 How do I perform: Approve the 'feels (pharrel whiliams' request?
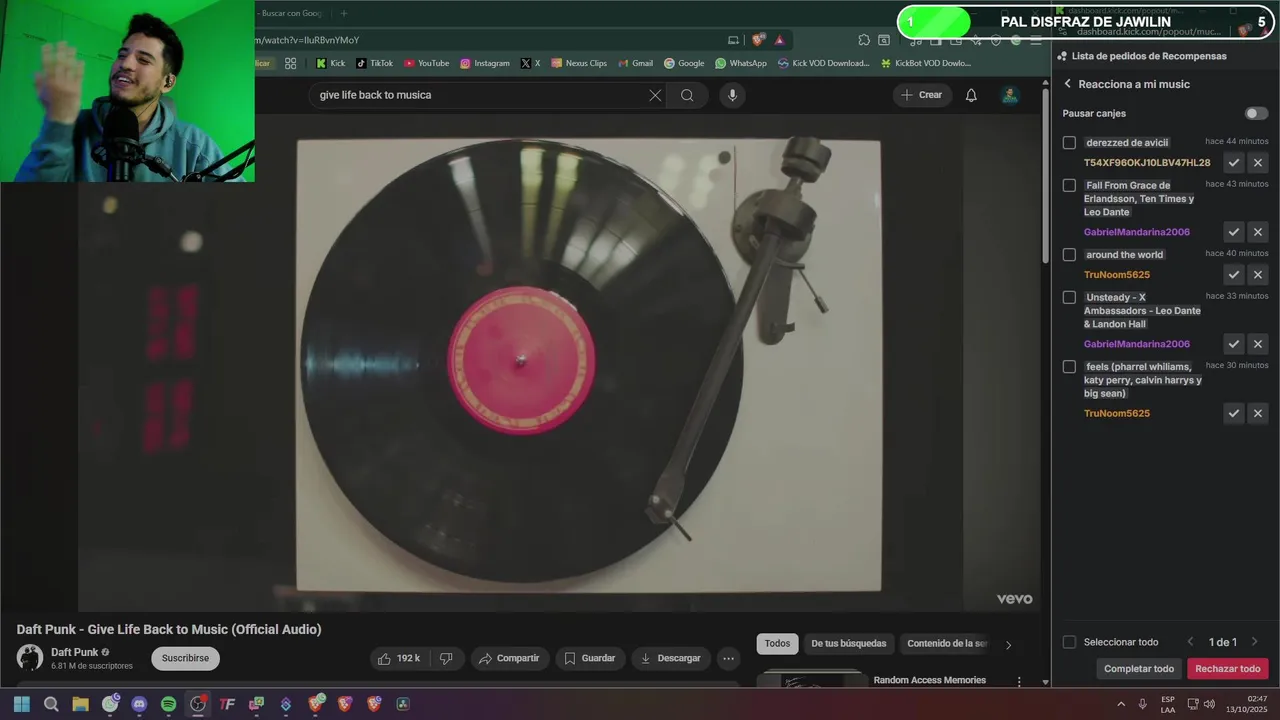point(1234,413)
